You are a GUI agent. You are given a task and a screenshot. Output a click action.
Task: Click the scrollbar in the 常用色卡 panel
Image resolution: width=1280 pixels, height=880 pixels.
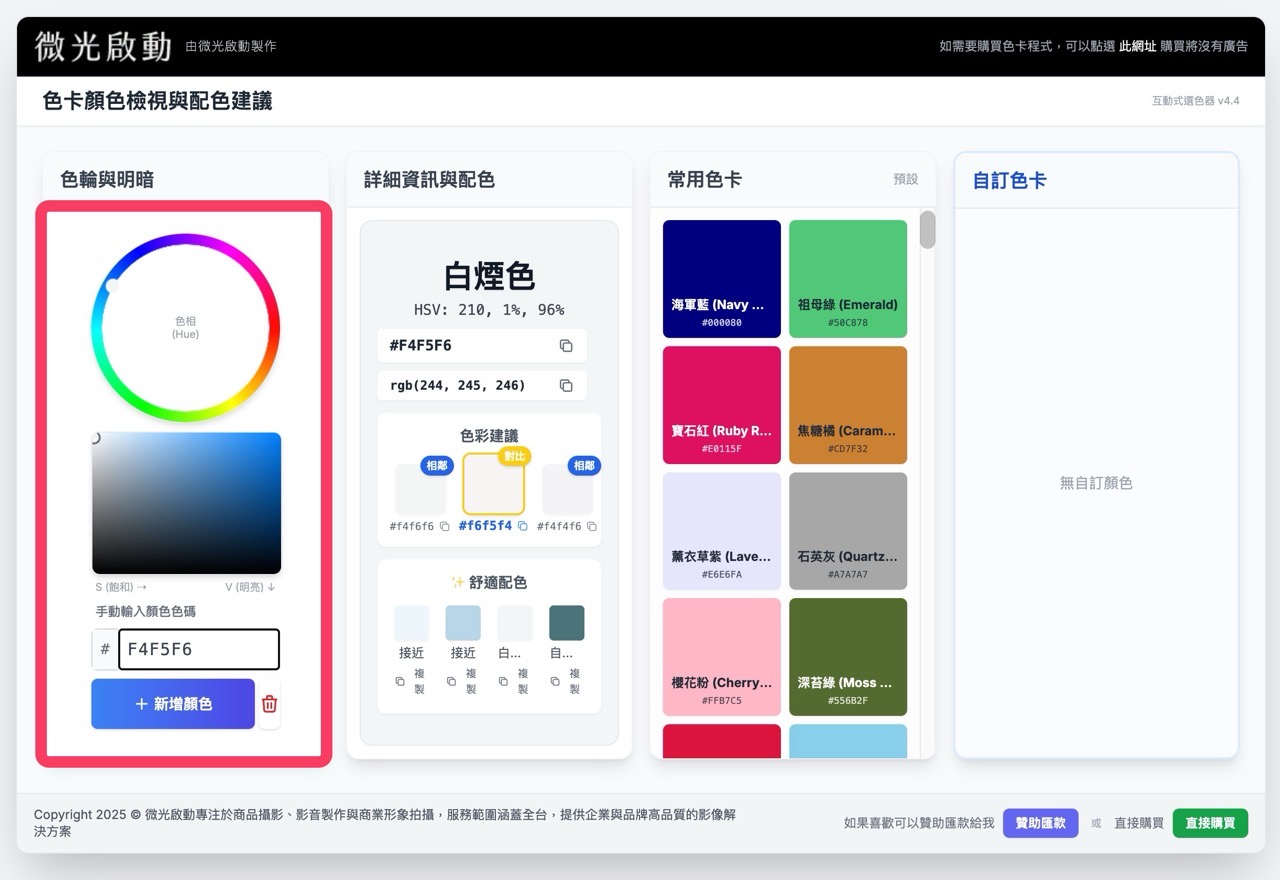[x=927, y=230]
